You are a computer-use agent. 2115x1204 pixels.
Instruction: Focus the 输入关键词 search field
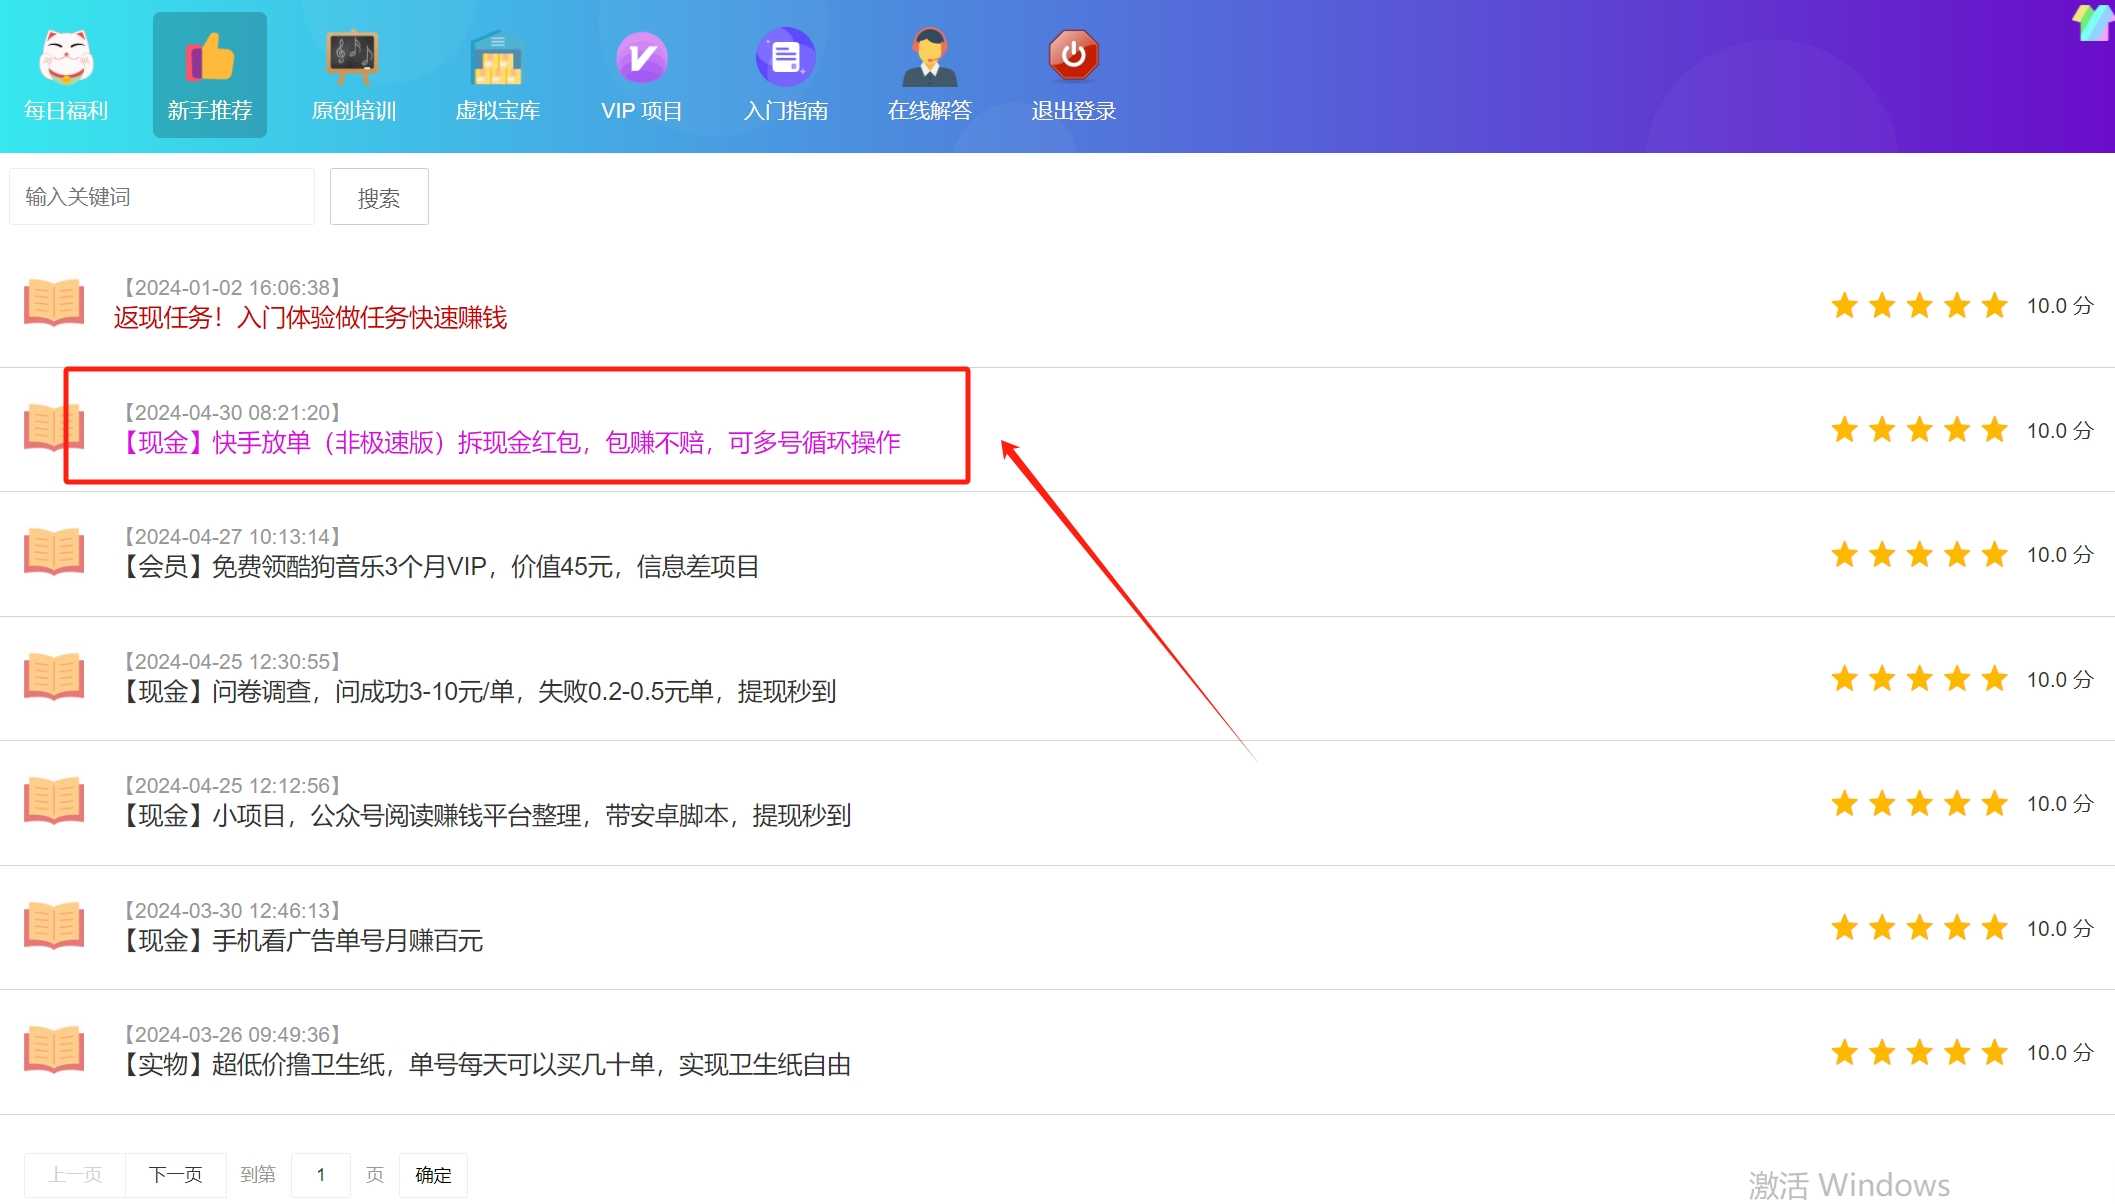point(162,197)
